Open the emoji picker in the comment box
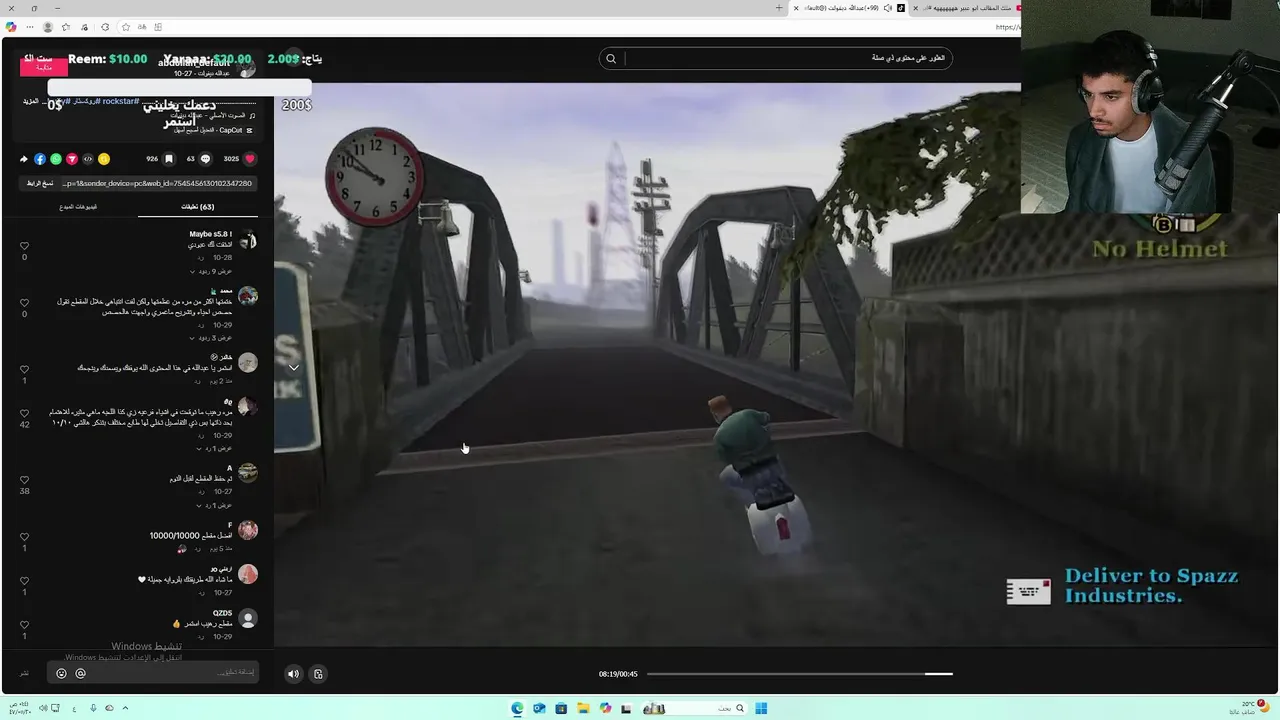Screen dimensions: 1280x720 click(61, 673)
